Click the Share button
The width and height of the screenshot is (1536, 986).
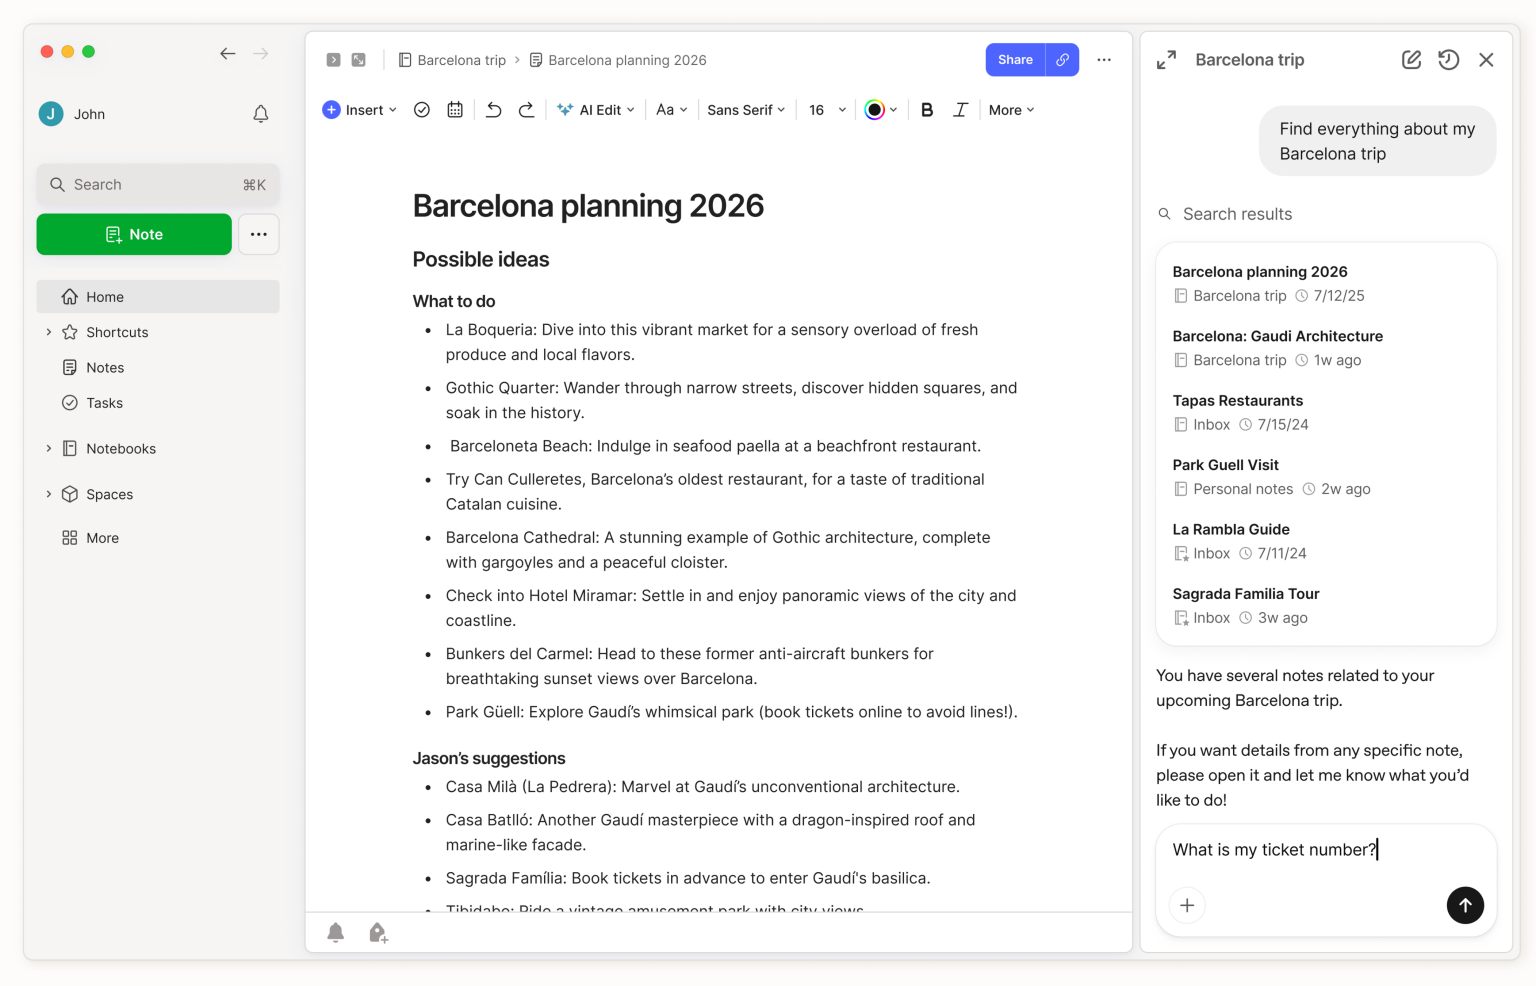tap(1014, 59)
